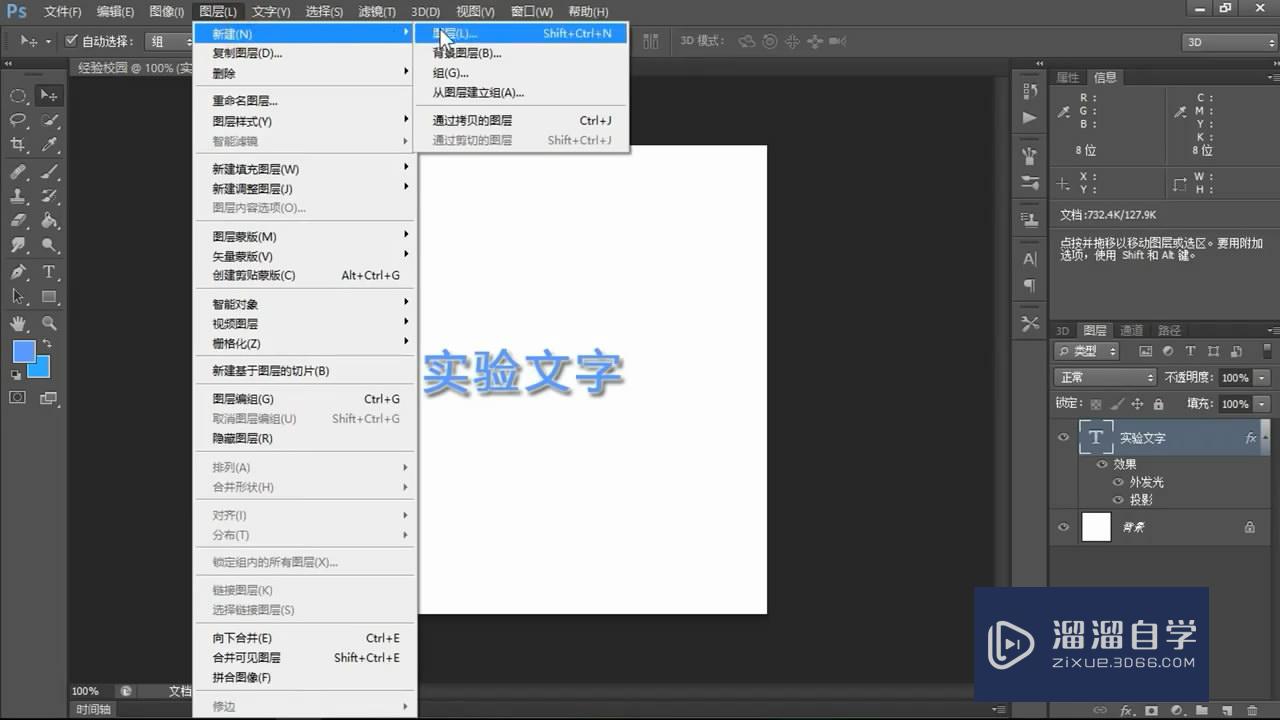
Task: Click the background color swatch
Action: 41,370
